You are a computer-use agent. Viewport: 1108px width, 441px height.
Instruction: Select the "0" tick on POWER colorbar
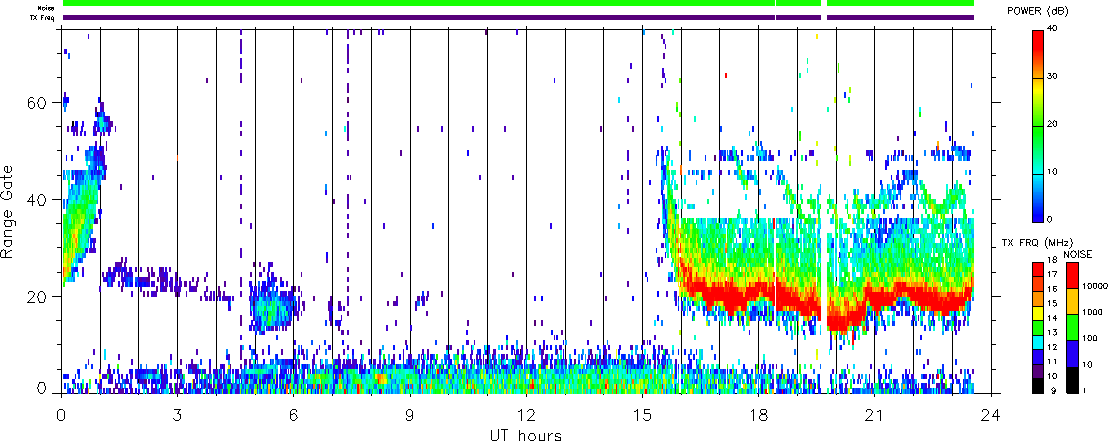click(1049, 219)
